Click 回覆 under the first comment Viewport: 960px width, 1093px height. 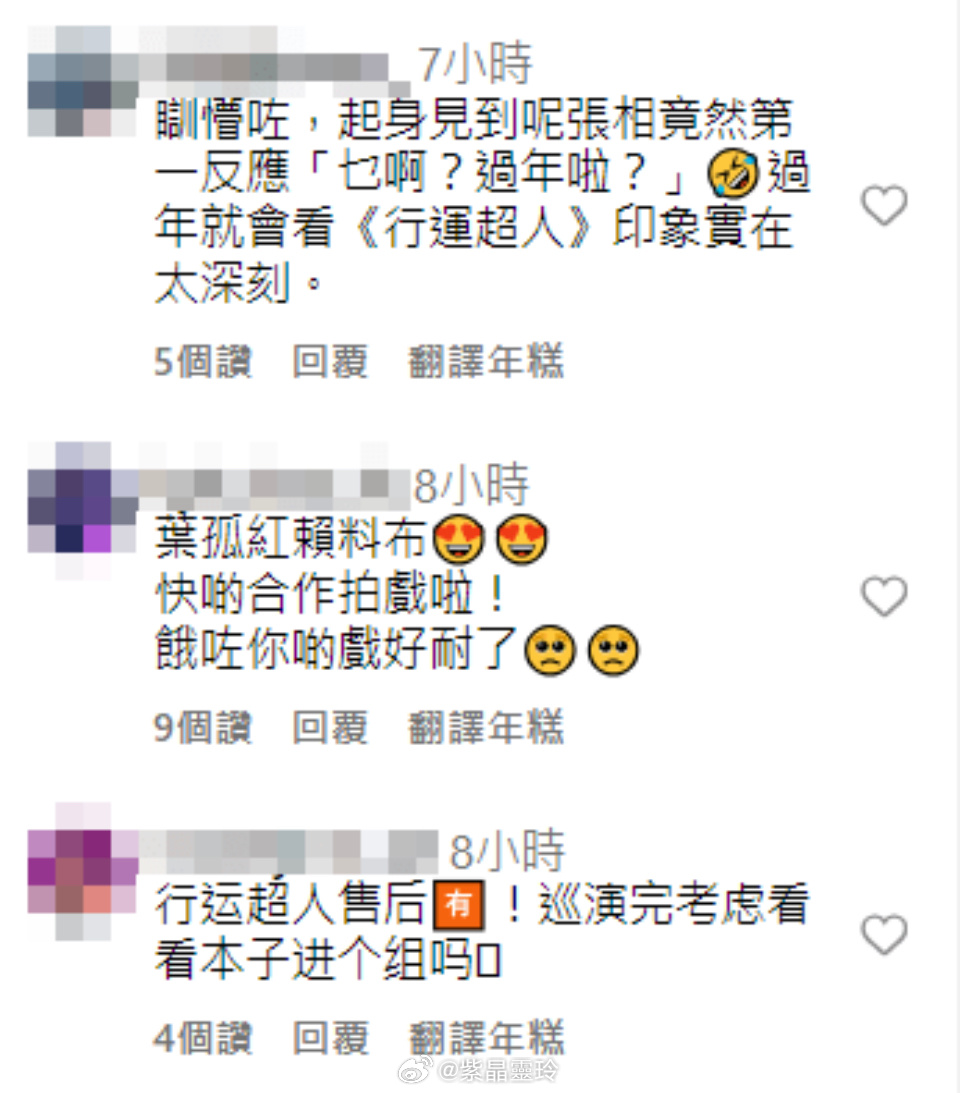[x=330, y=362]
